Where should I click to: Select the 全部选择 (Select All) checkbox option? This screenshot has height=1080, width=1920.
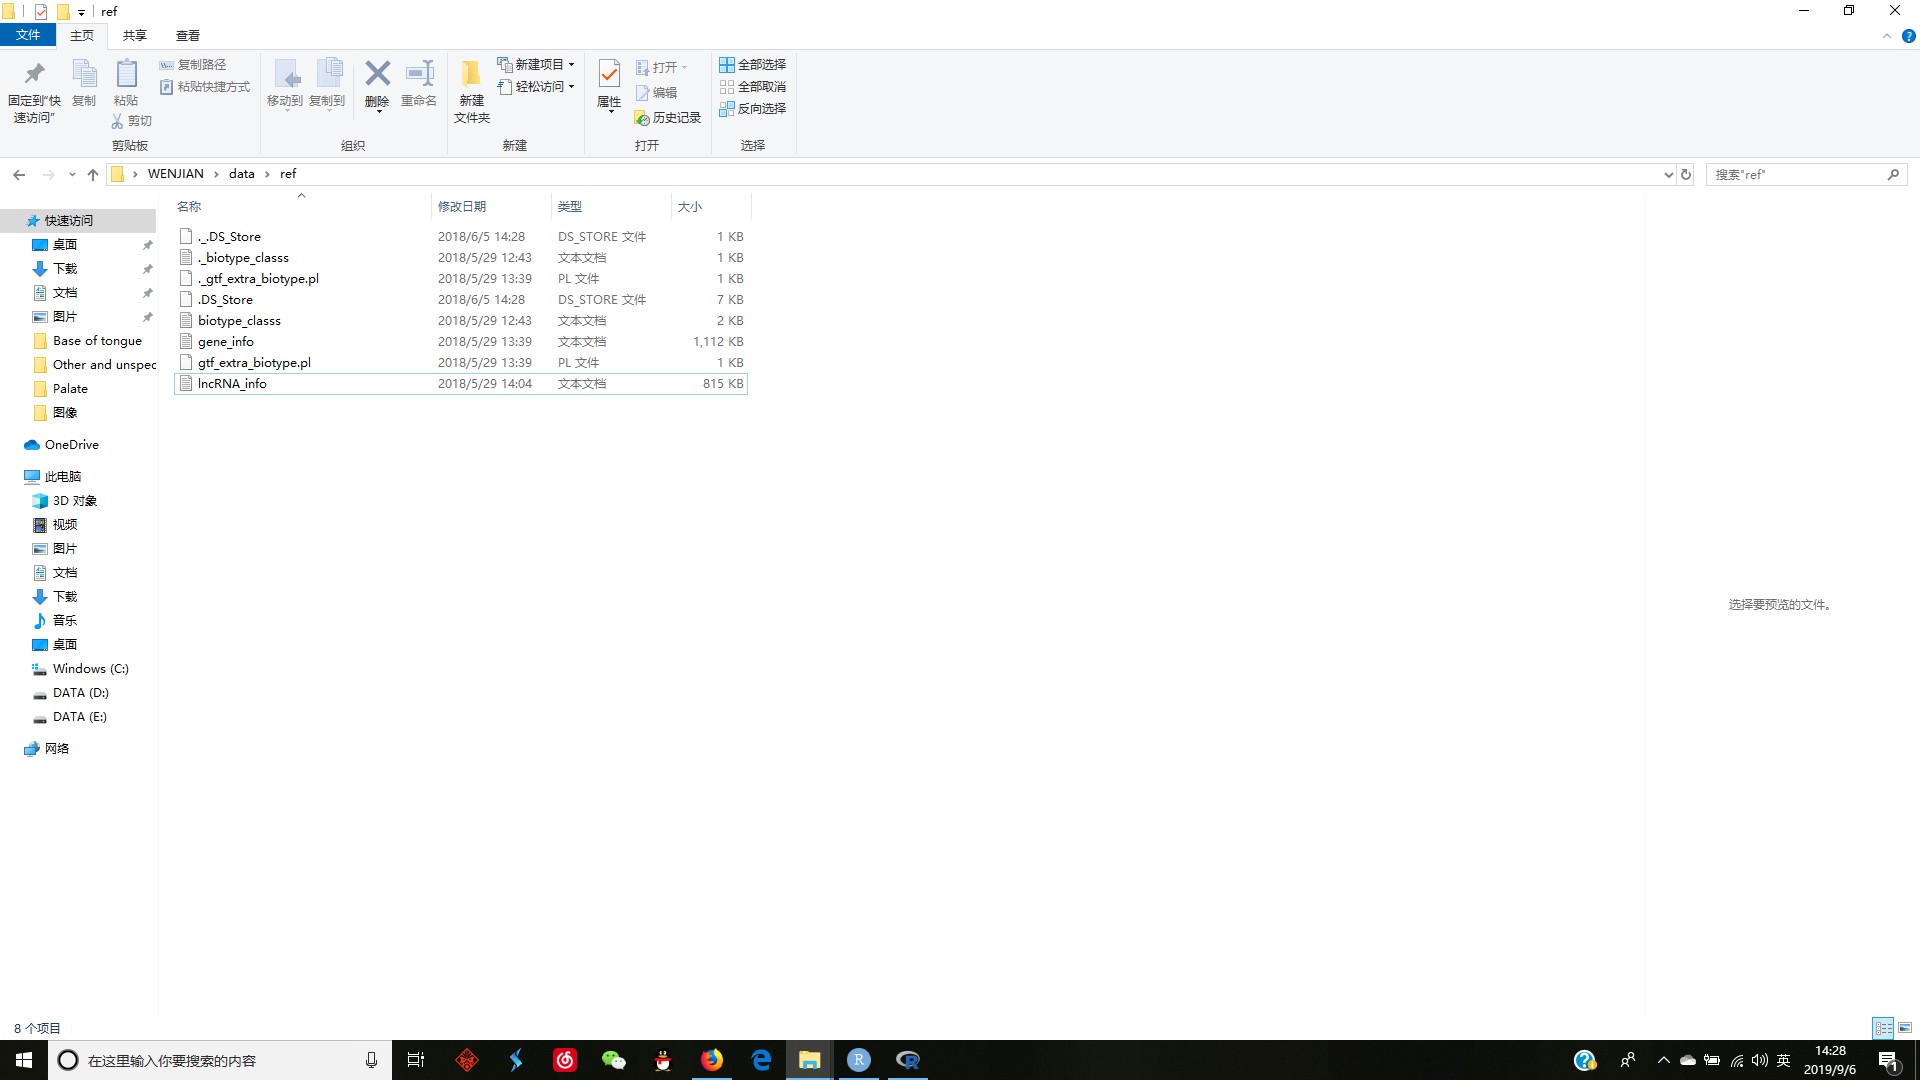point(754,63)
